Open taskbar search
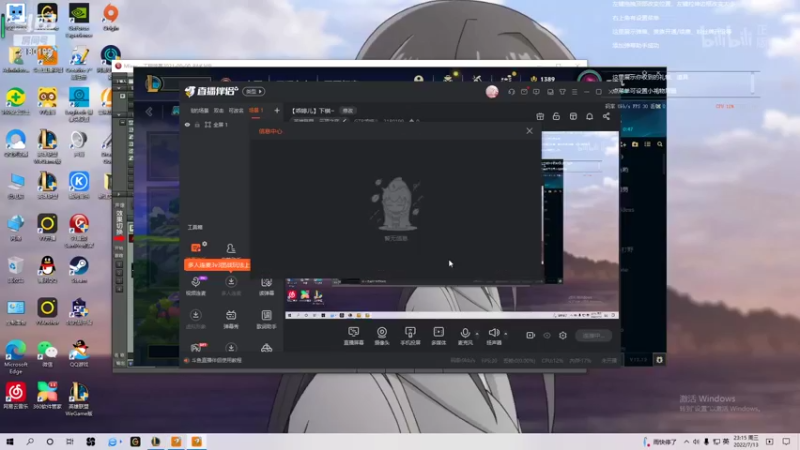Screen dimensions: 800x450 30,442
